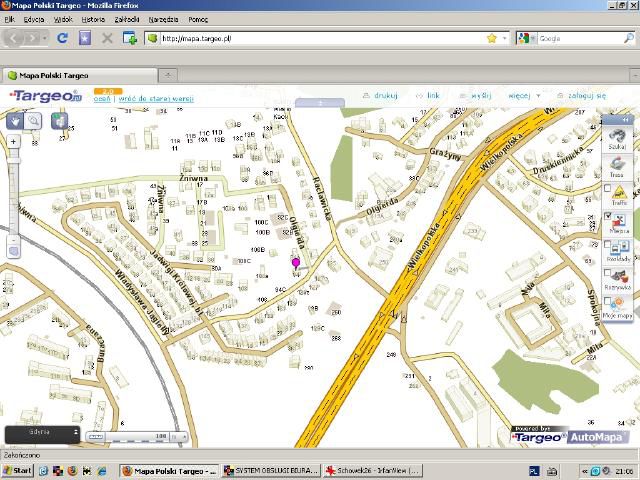Select the Mapa Polski Targeo tab
The image size is (640, 480).
tap(80, 76)
